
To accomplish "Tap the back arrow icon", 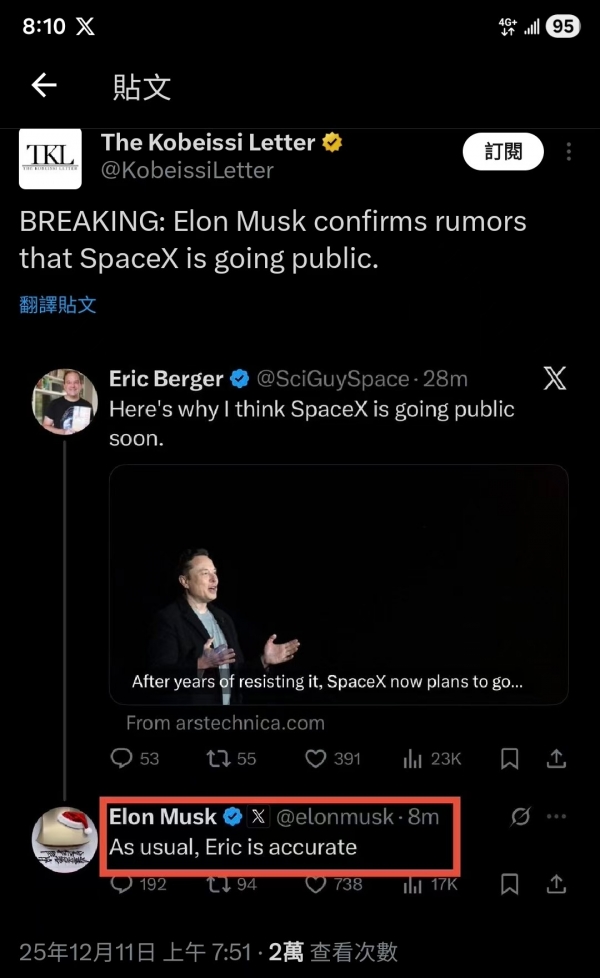I will 44,86.
